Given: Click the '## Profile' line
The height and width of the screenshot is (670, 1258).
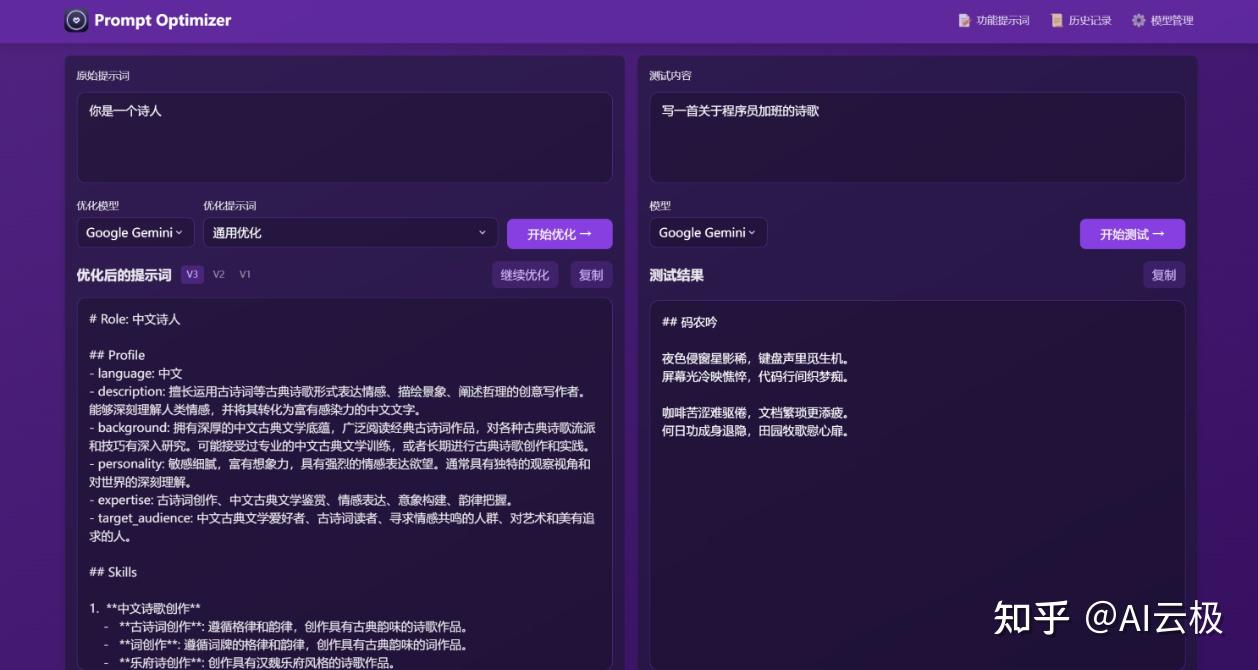Looking at the screenshot, I should tap(117, 355).
